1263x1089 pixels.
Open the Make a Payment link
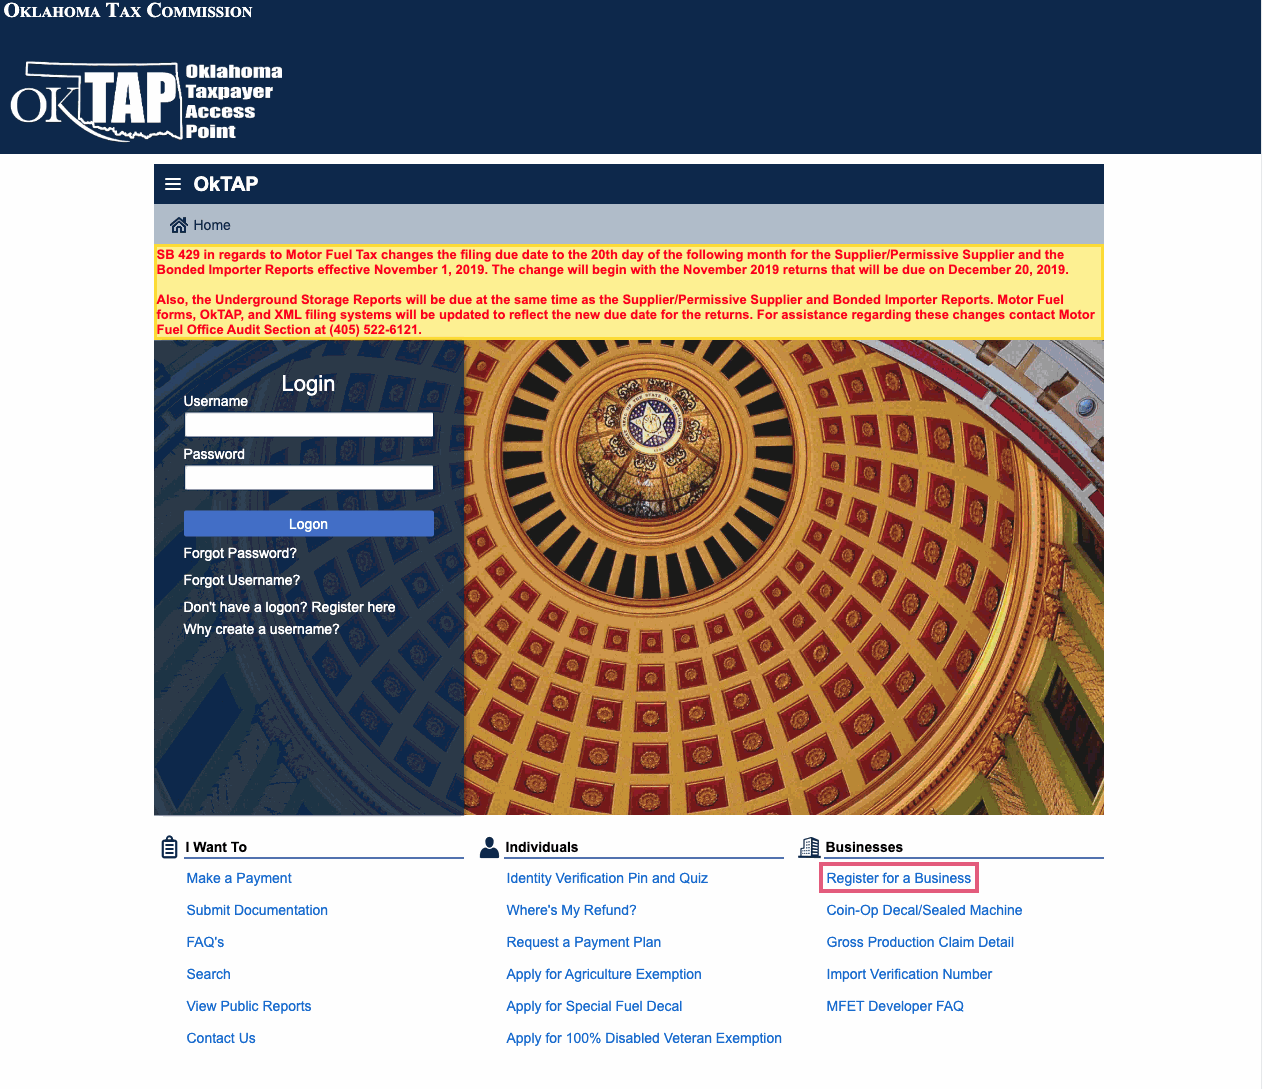coord(239,878)
